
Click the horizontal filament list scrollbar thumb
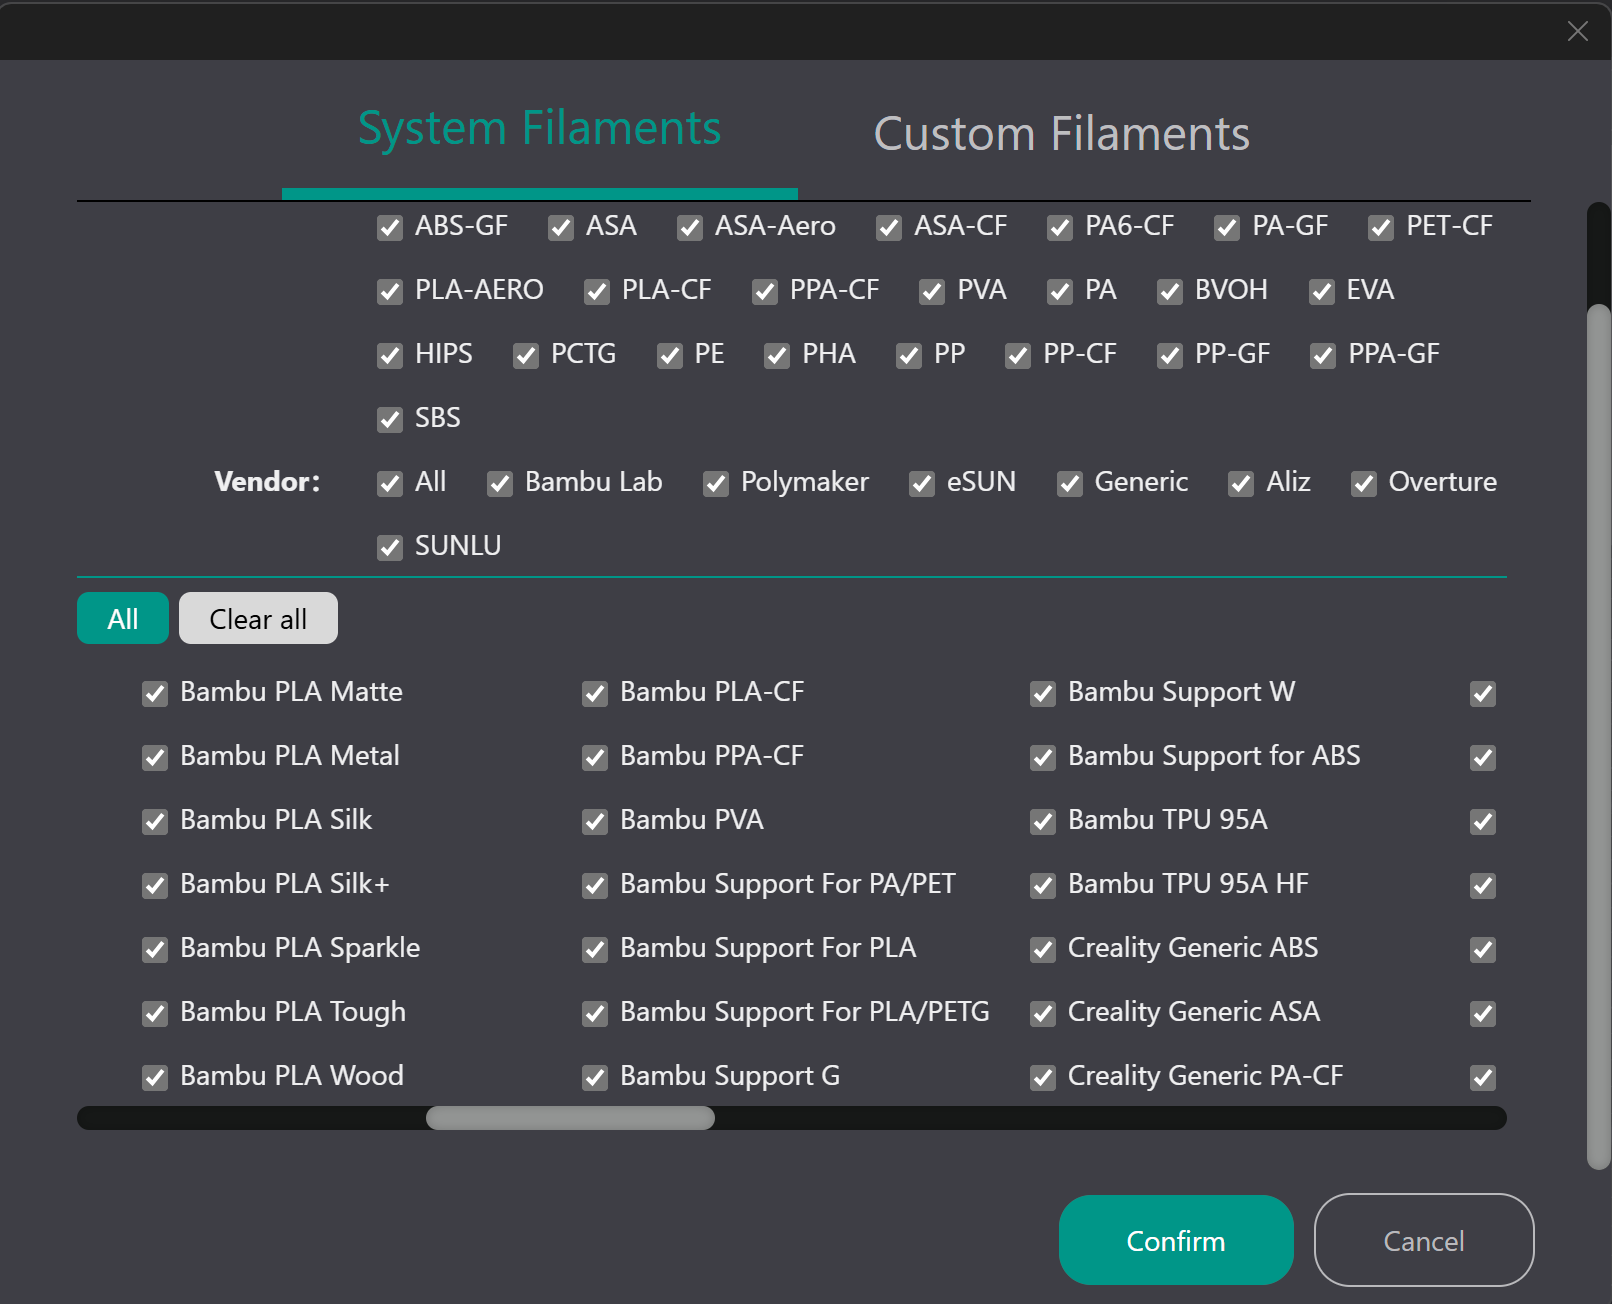point(570,1118)
